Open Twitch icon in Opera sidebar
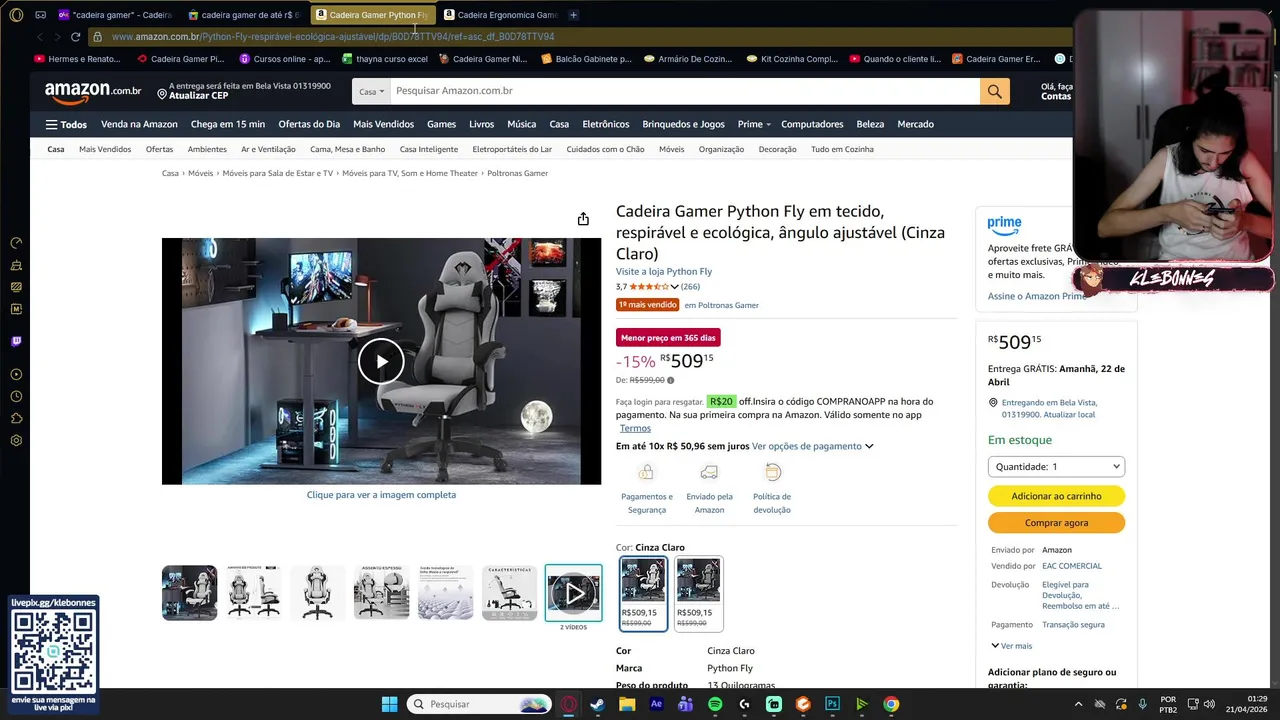The image size is (1280, 720). tap(16, 341)
